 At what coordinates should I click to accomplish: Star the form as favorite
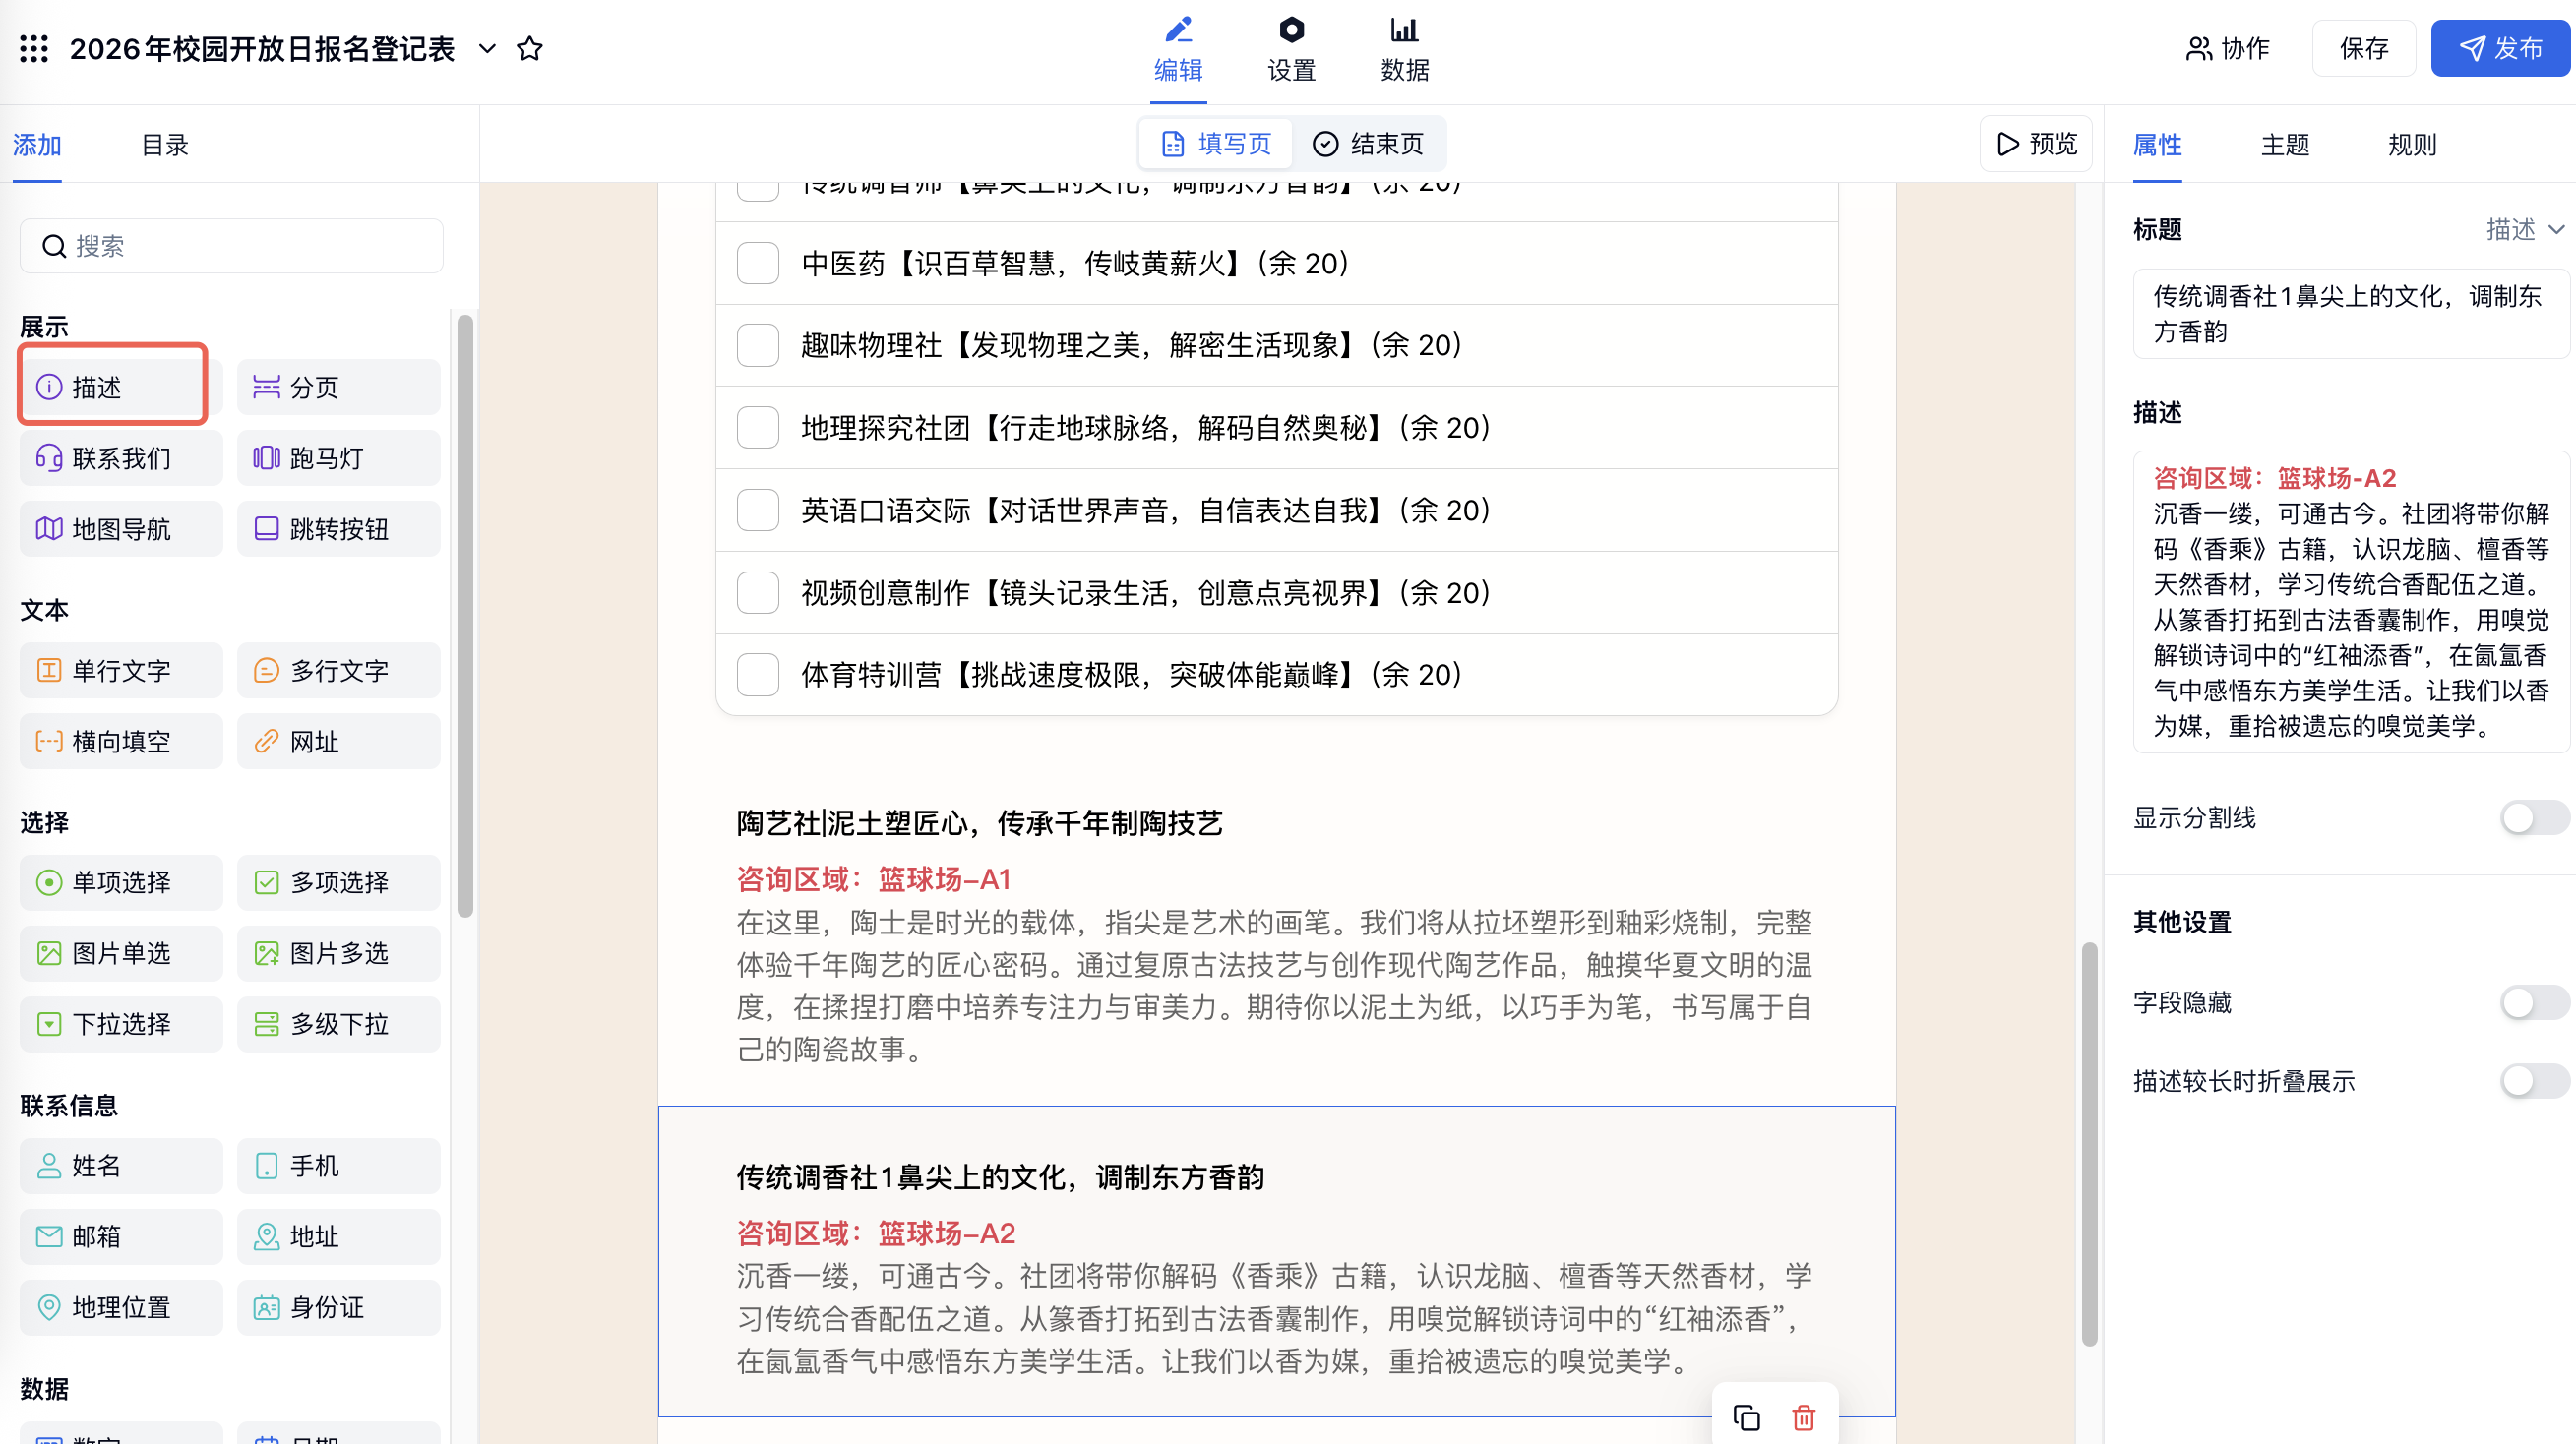point(530,48)
